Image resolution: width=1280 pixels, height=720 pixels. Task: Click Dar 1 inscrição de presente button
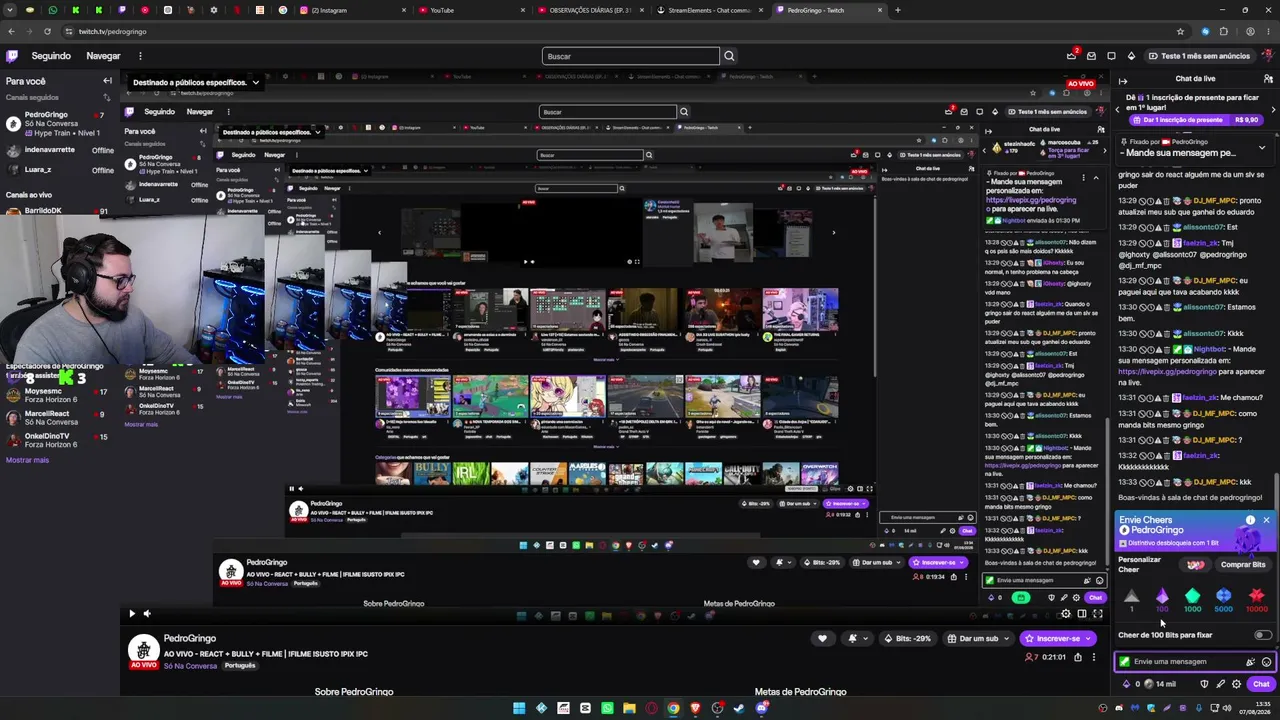1195,120
